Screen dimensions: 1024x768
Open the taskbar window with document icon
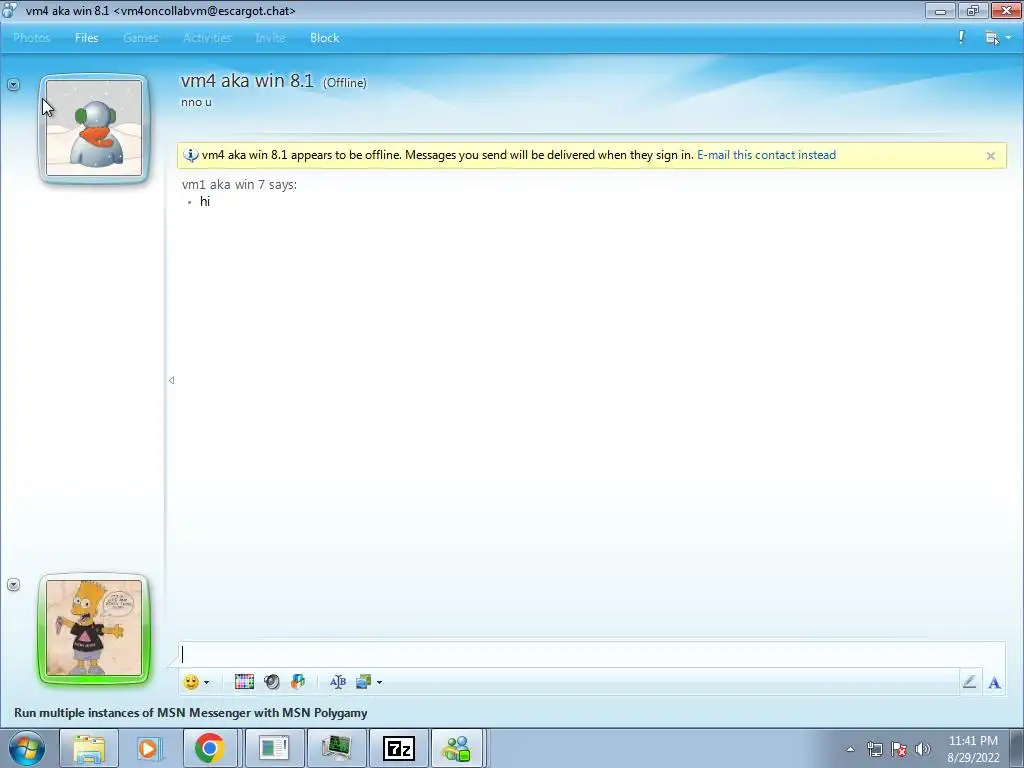[x=274, y=748]
